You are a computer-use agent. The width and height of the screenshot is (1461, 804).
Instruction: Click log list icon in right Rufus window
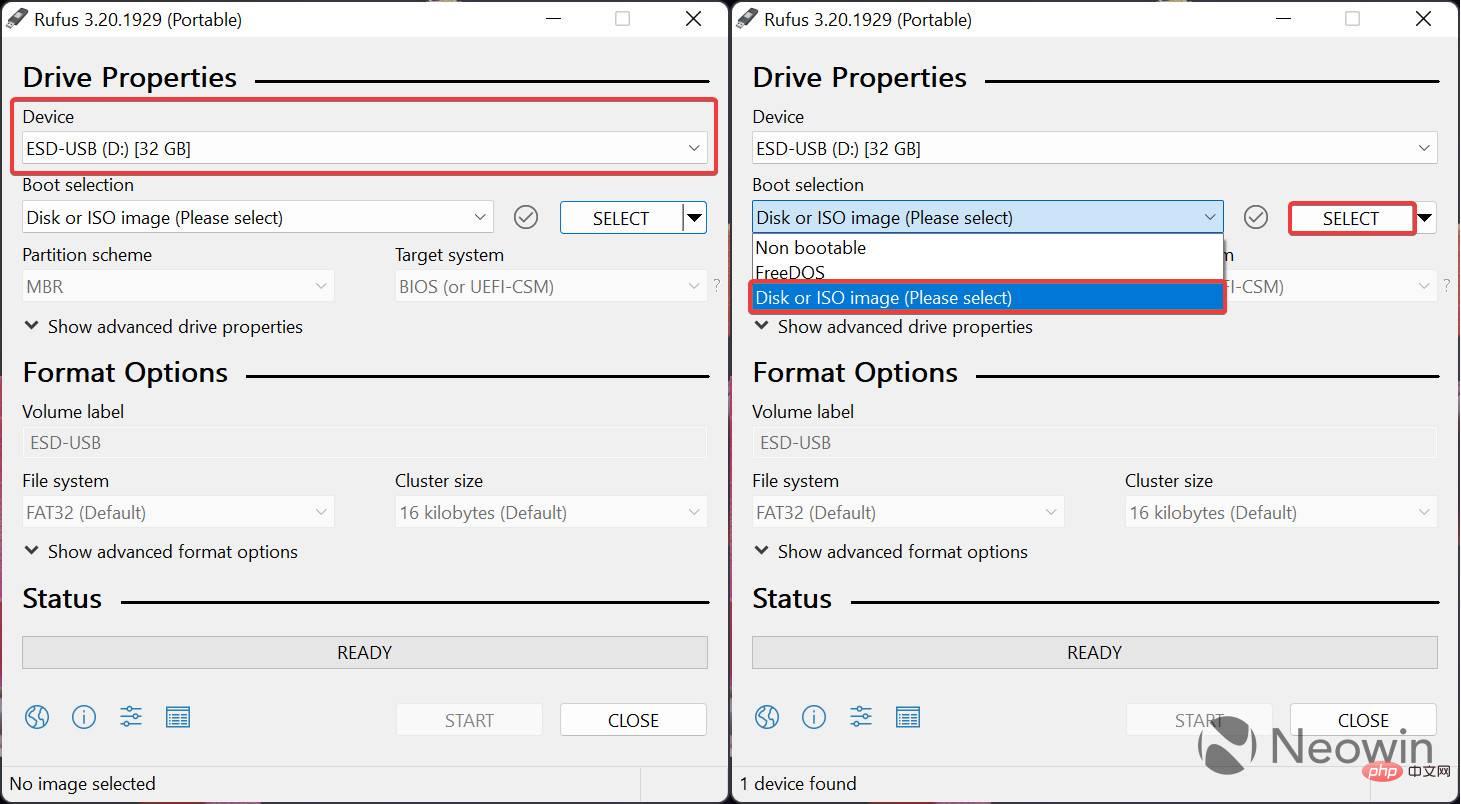point(908,717)
